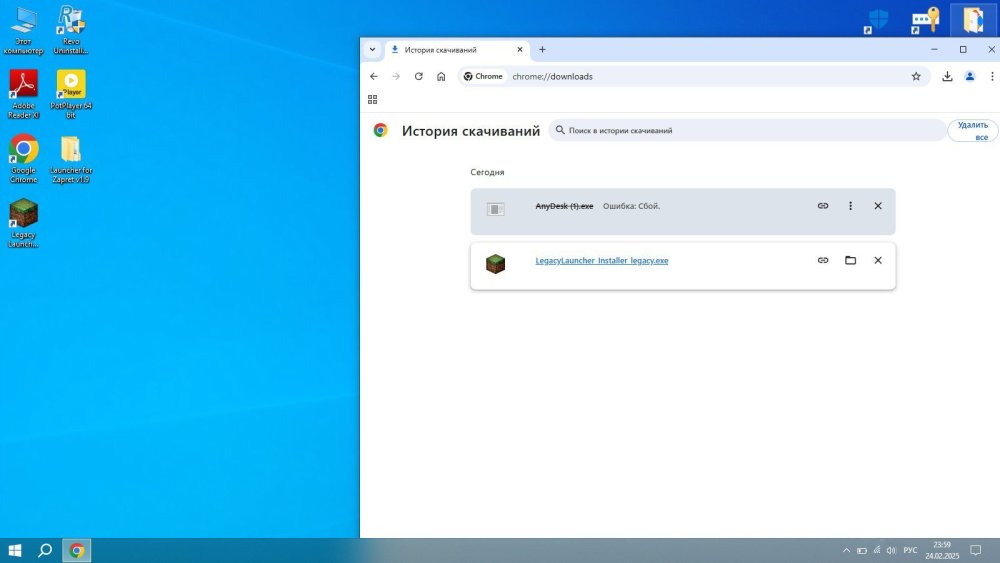Select the Revo Uninstaller desktop icon
This screenshot has height=563, width=1000.
71,30
